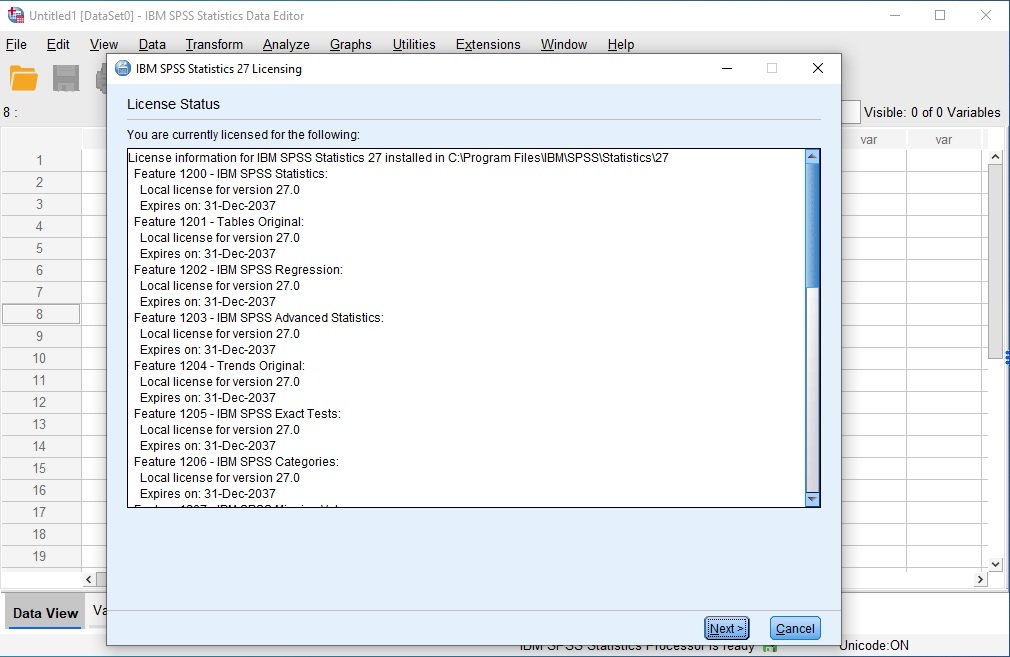This screenshot has height=657, width=1010.
Task: Open the Help menu
Action: coord(621,44)
